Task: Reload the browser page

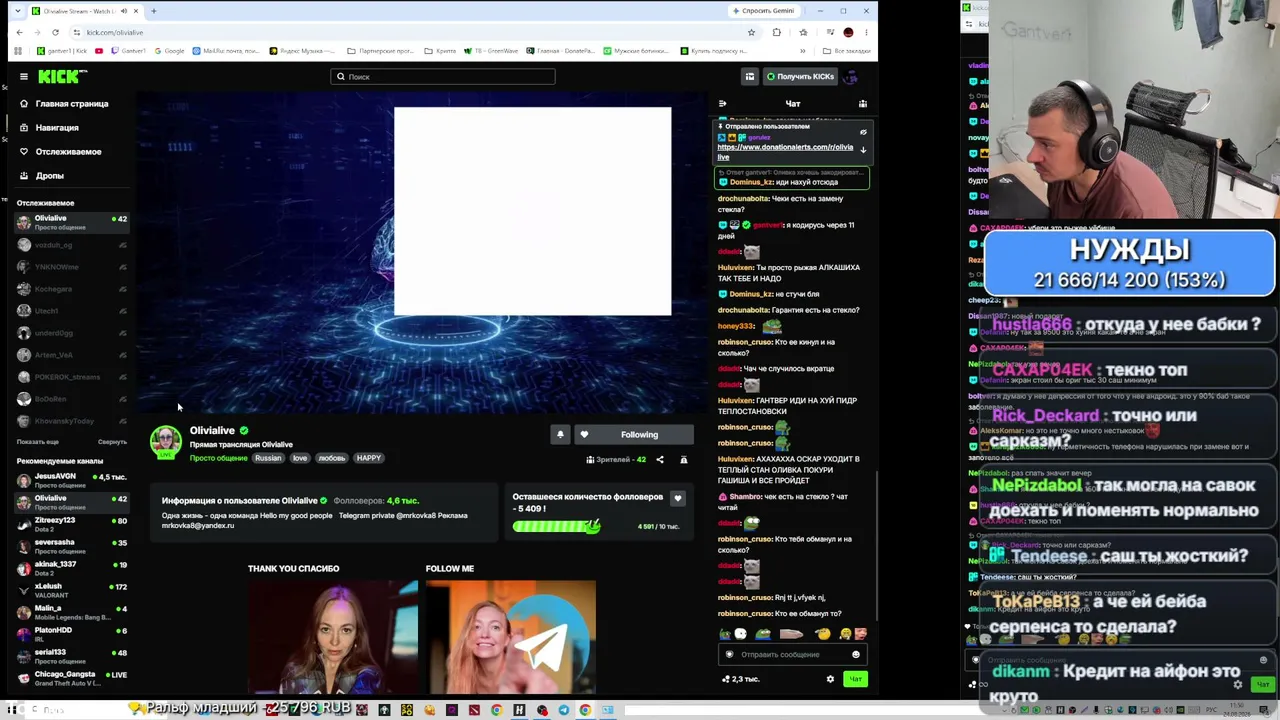Action: [55, 32]
